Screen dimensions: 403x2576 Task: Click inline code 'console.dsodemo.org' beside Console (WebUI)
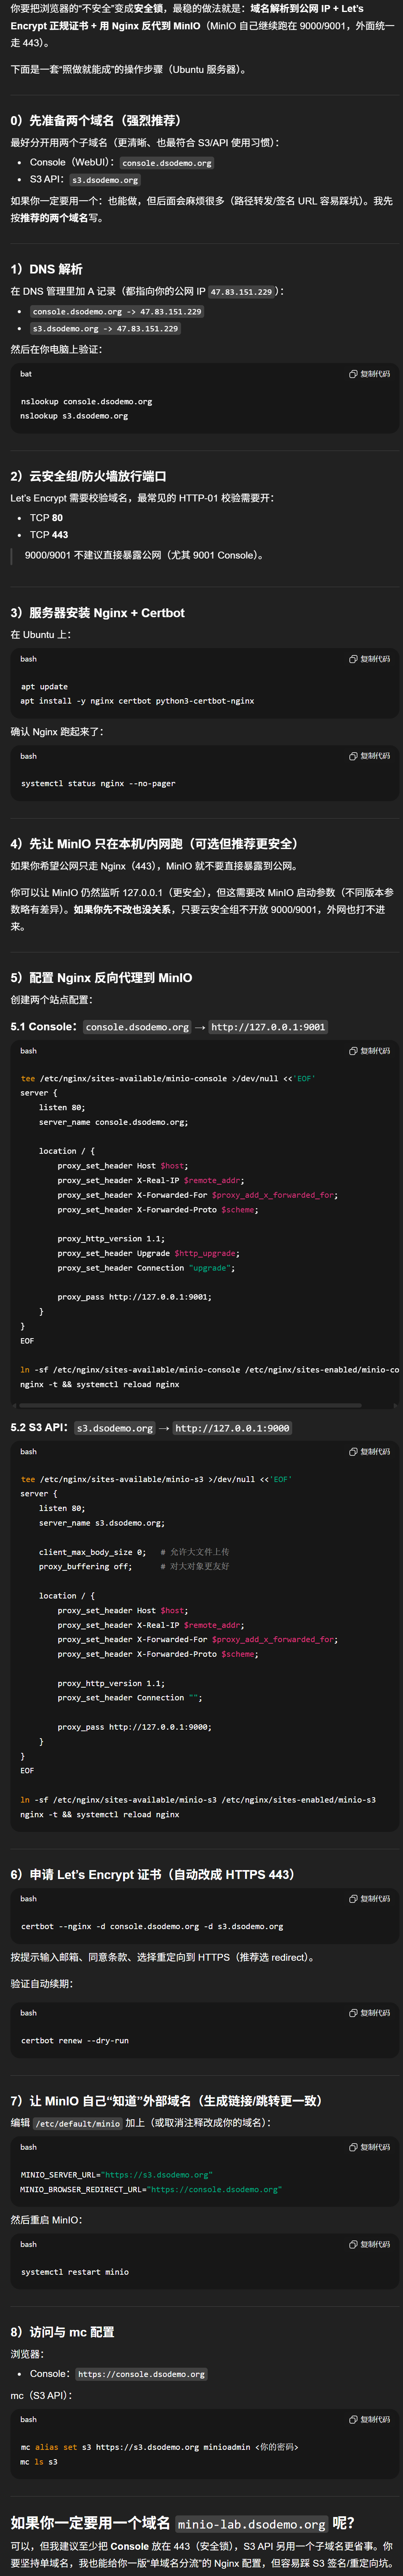[167, 163]
